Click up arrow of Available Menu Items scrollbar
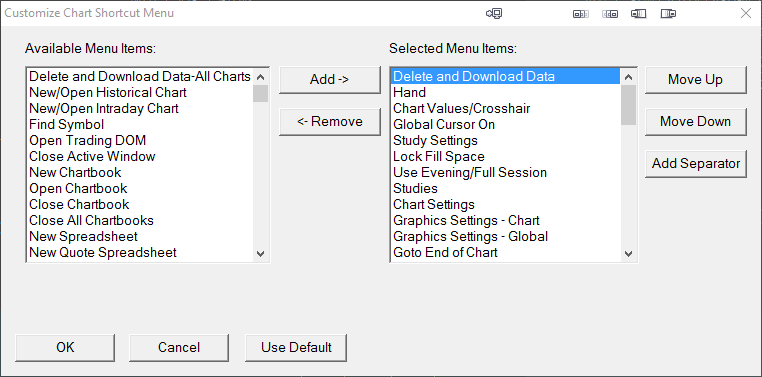The height and width of the screenshot is (377, 762). coord(260,77)
